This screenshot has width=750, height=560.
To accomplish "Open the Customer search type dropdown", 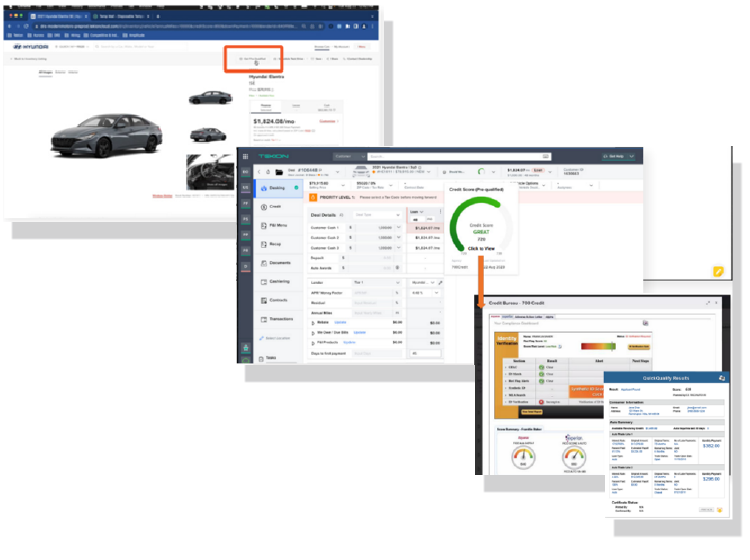I will [350, 156].
